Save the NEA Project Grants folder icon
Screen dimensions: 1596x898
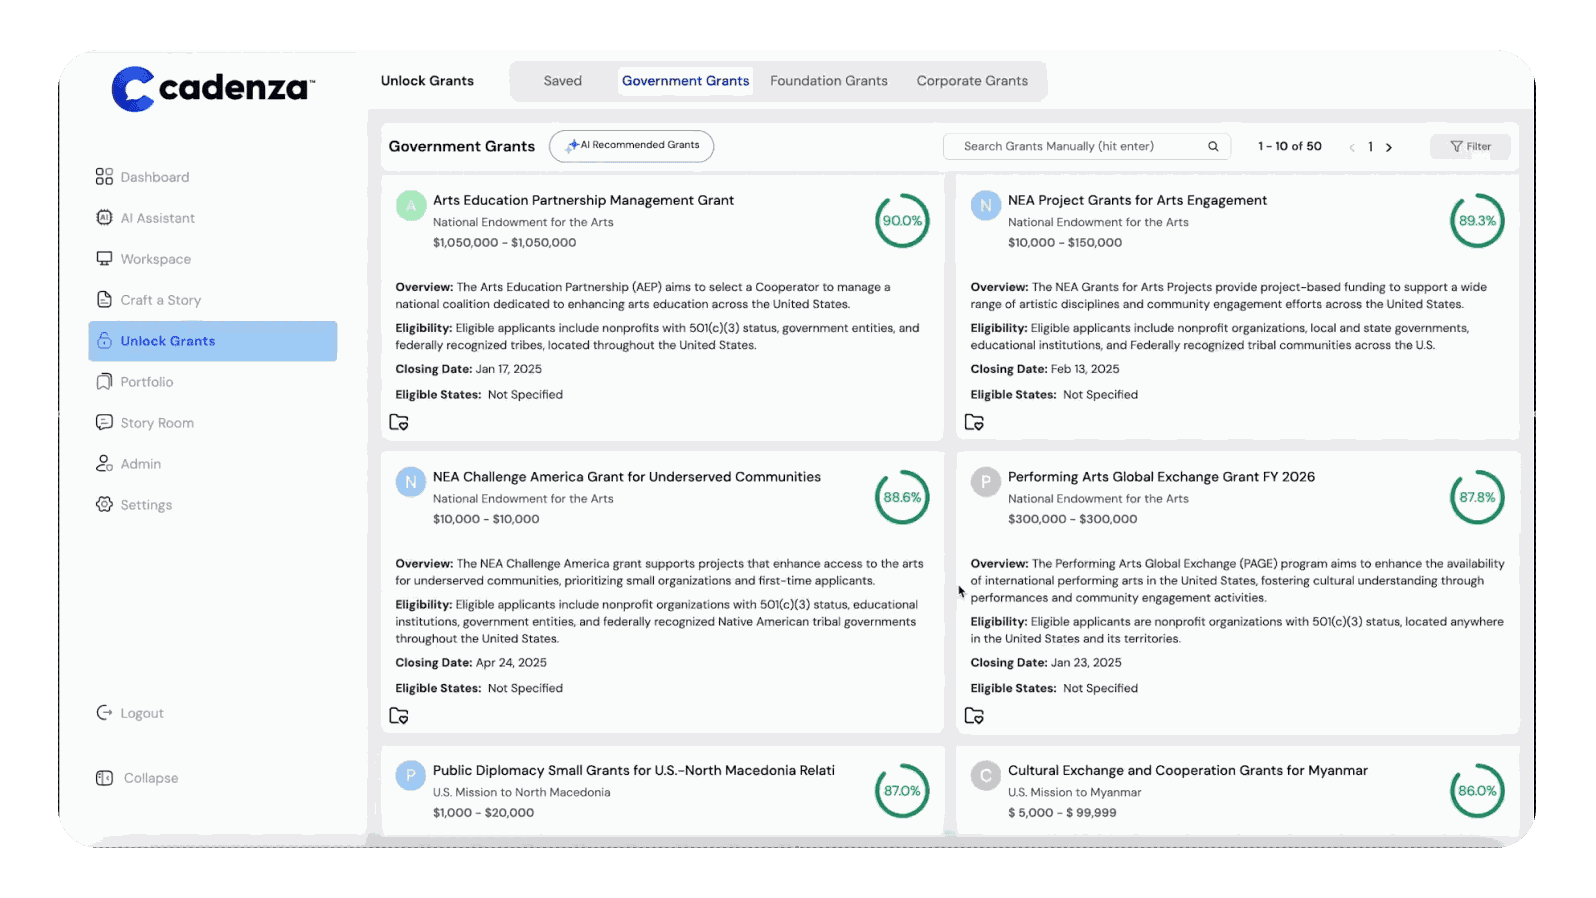[x=974, y=422]
